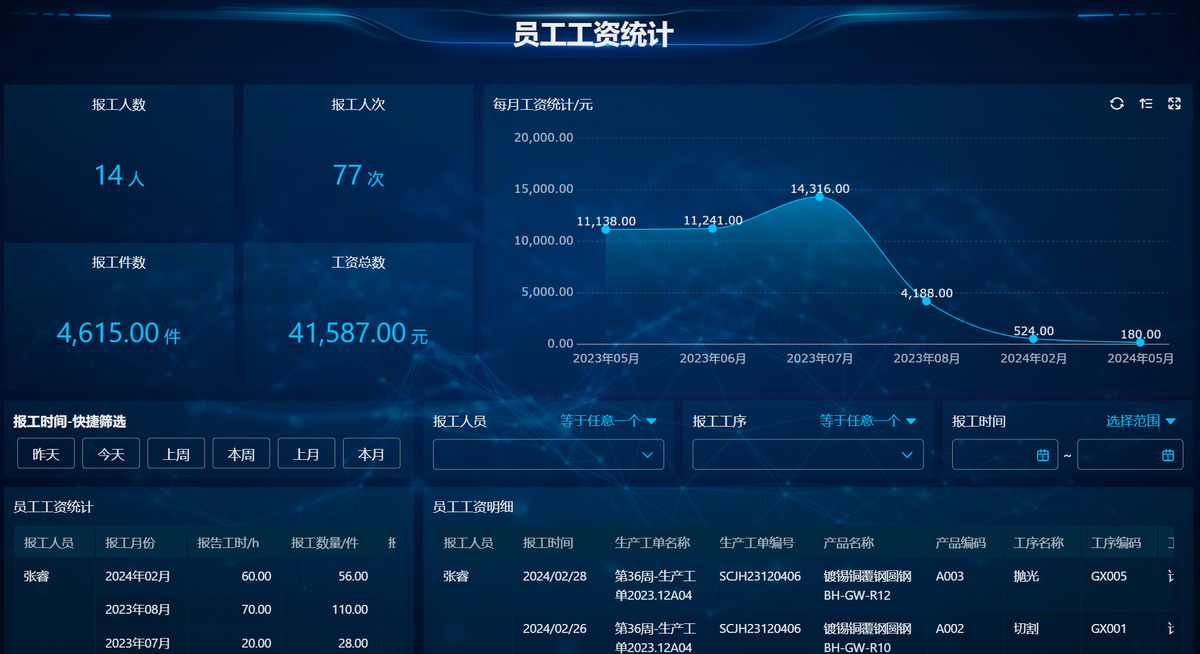Click the 报工月份 column header
This screenshot has width=1200, height=654.
(x=130, y=543)
